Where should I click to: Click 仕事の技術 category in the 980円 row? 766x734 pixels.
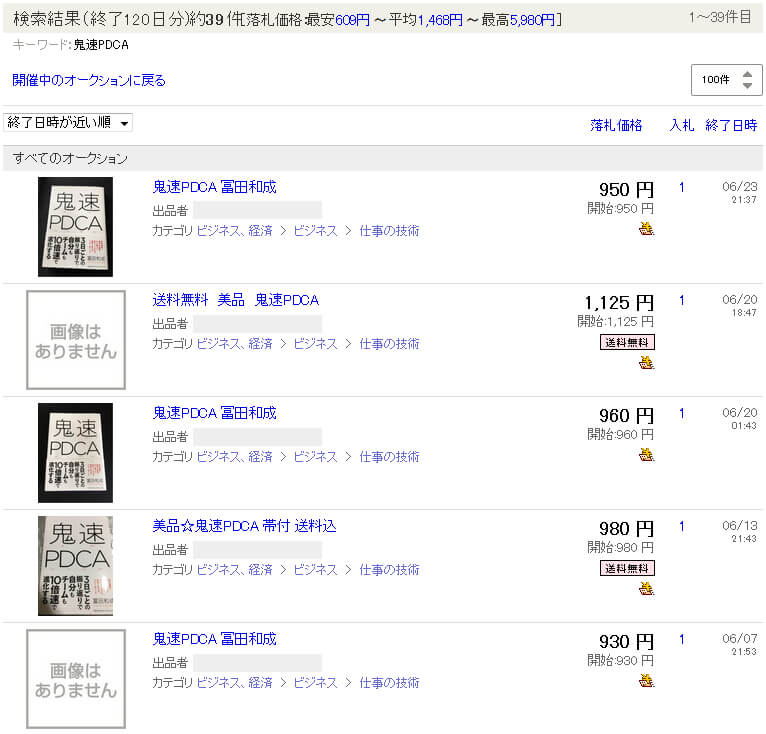point(389,569)
